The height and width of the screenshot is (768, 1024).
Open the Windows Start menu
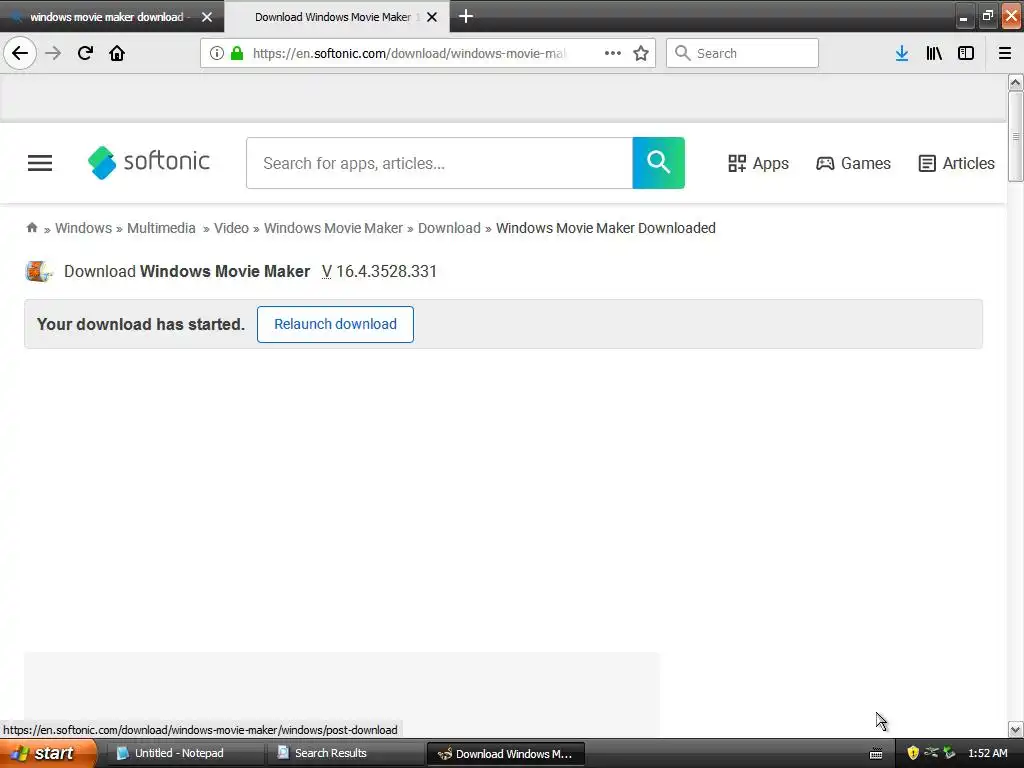coord(47,753)
